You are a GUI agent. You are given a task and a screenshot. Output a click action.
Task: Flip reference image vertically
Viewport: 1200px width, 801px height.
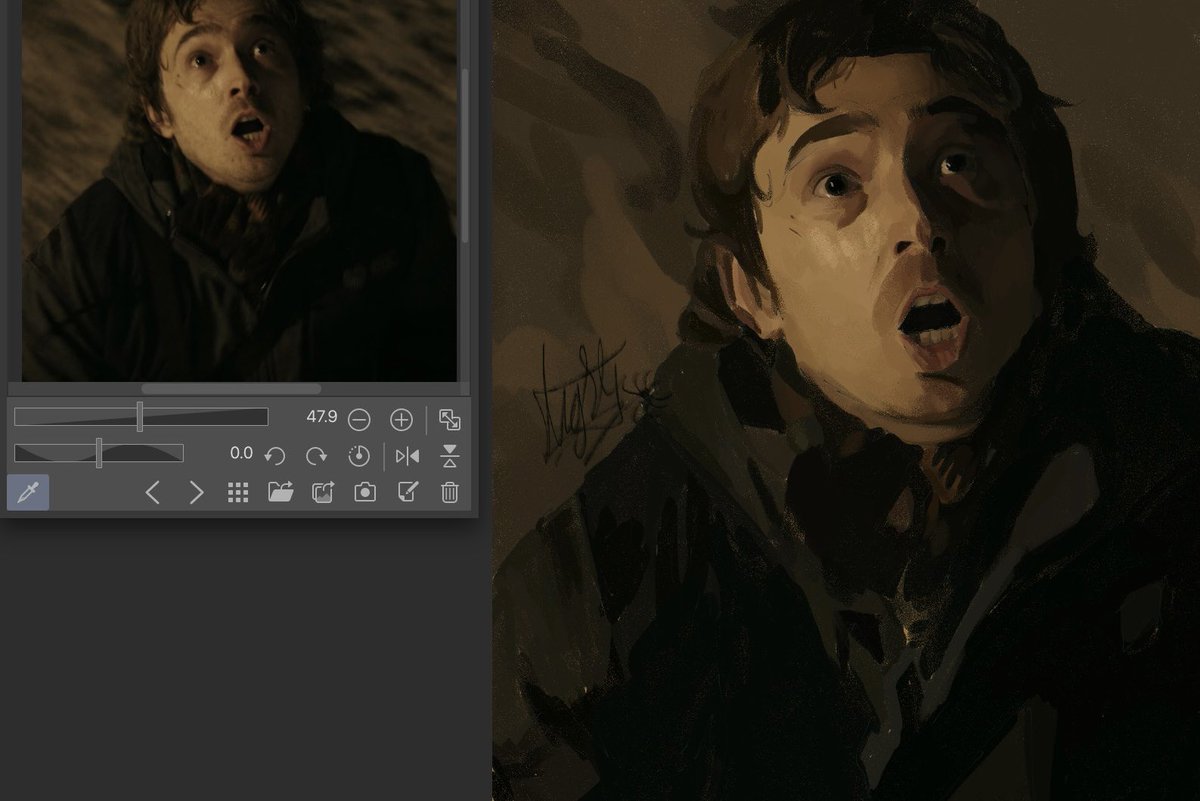click(450, 456)
